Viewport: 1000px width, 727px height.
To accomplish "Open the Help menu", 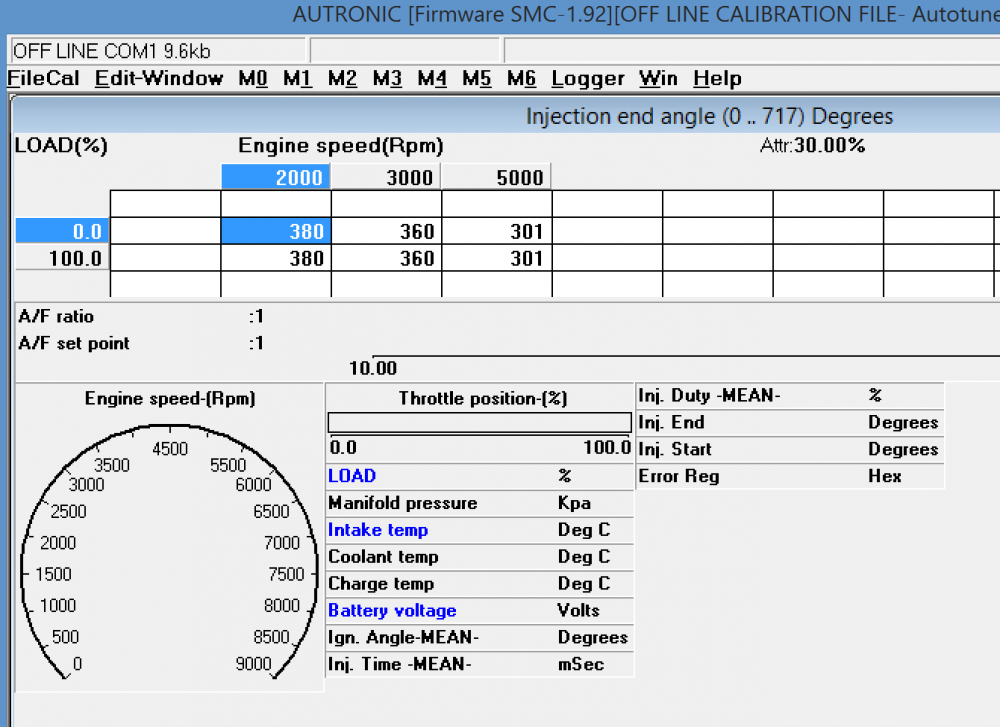I will point(717,78).
